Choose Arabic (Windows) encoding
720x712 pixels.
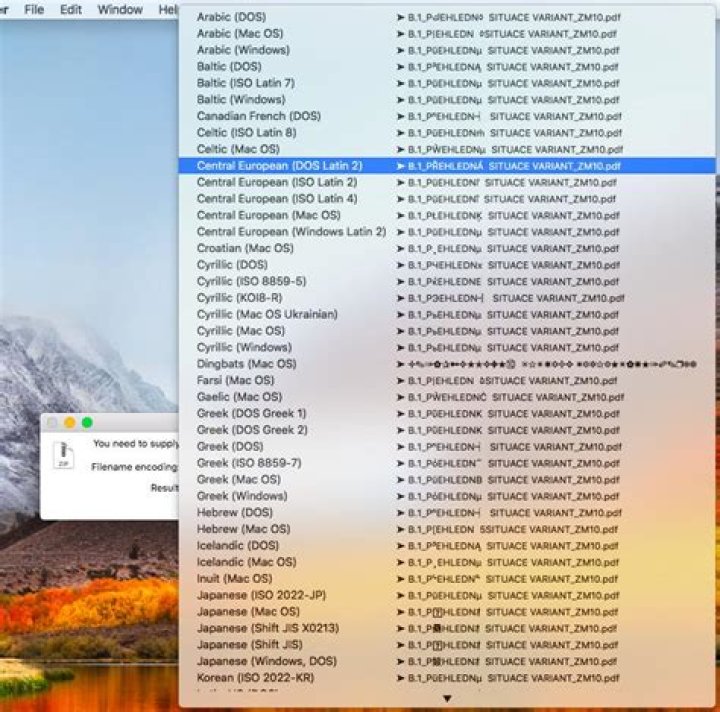point(447,50)
